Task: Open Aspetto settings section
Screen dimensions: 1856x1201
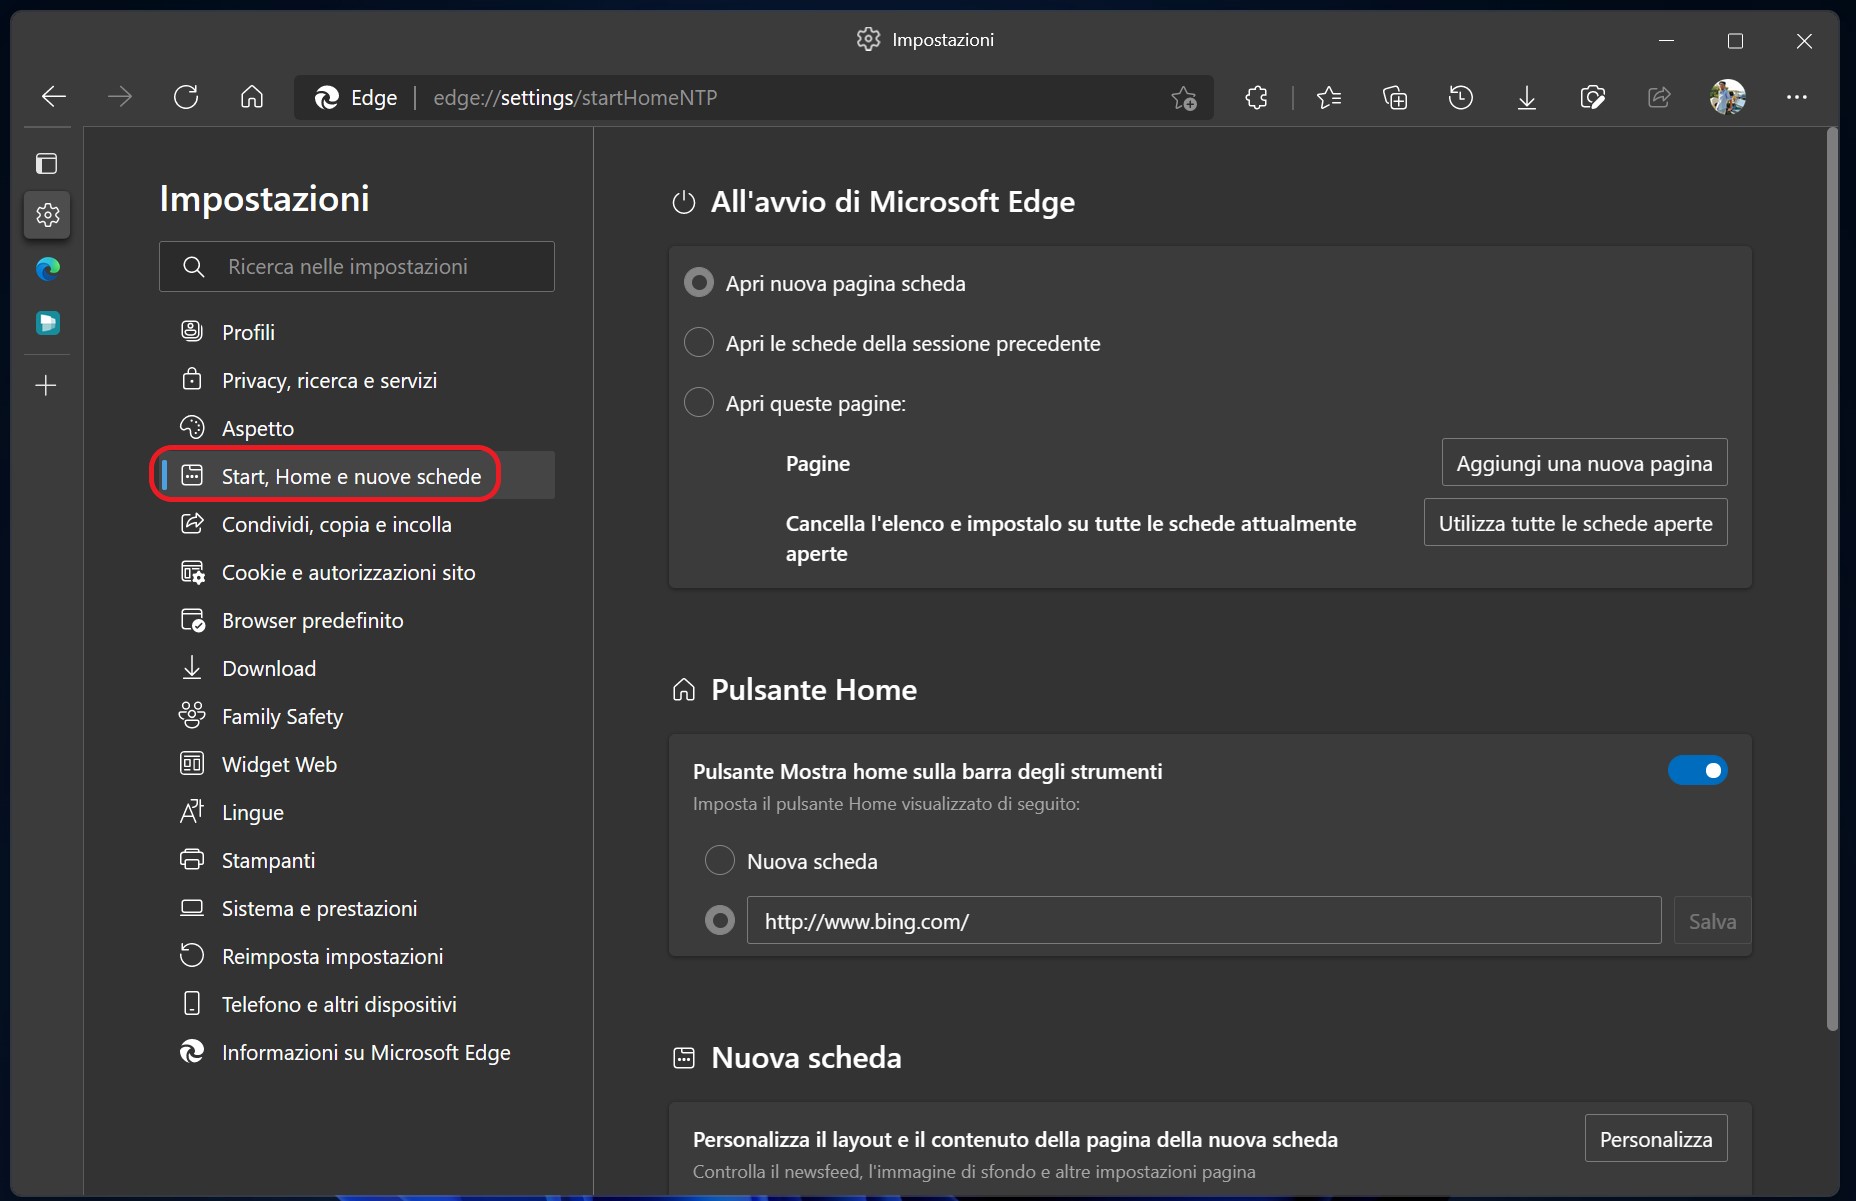Action: 357,428
